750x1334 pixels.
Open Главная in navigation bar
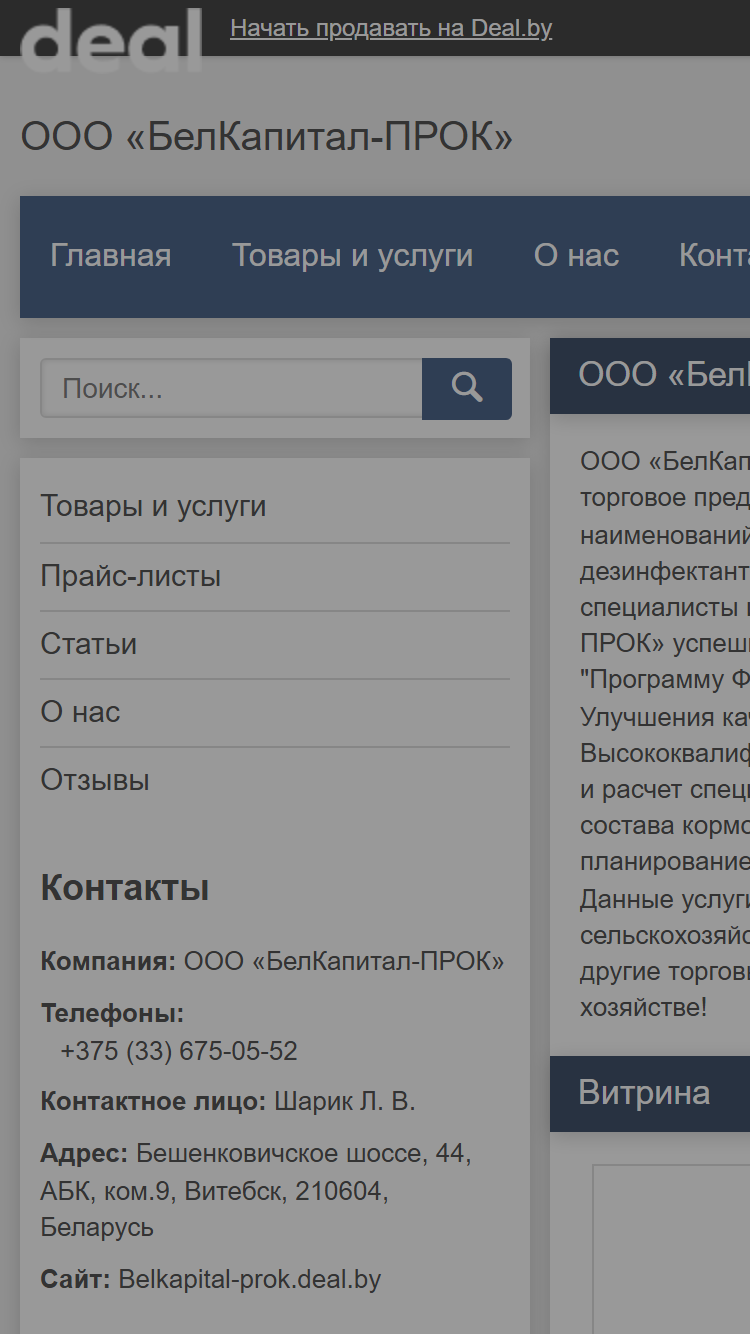click(x=111, y=256)
